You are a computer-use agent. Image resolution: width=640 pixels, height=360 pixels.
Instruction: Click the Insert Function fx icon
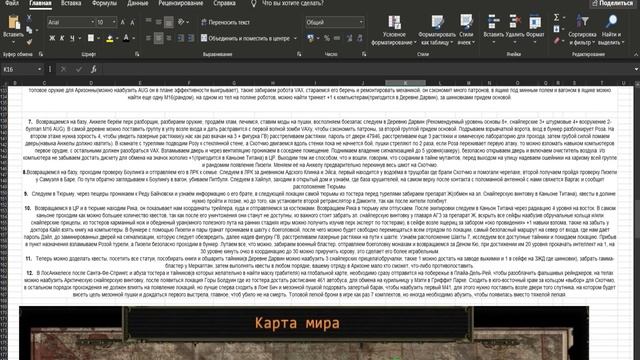point(93,69)
